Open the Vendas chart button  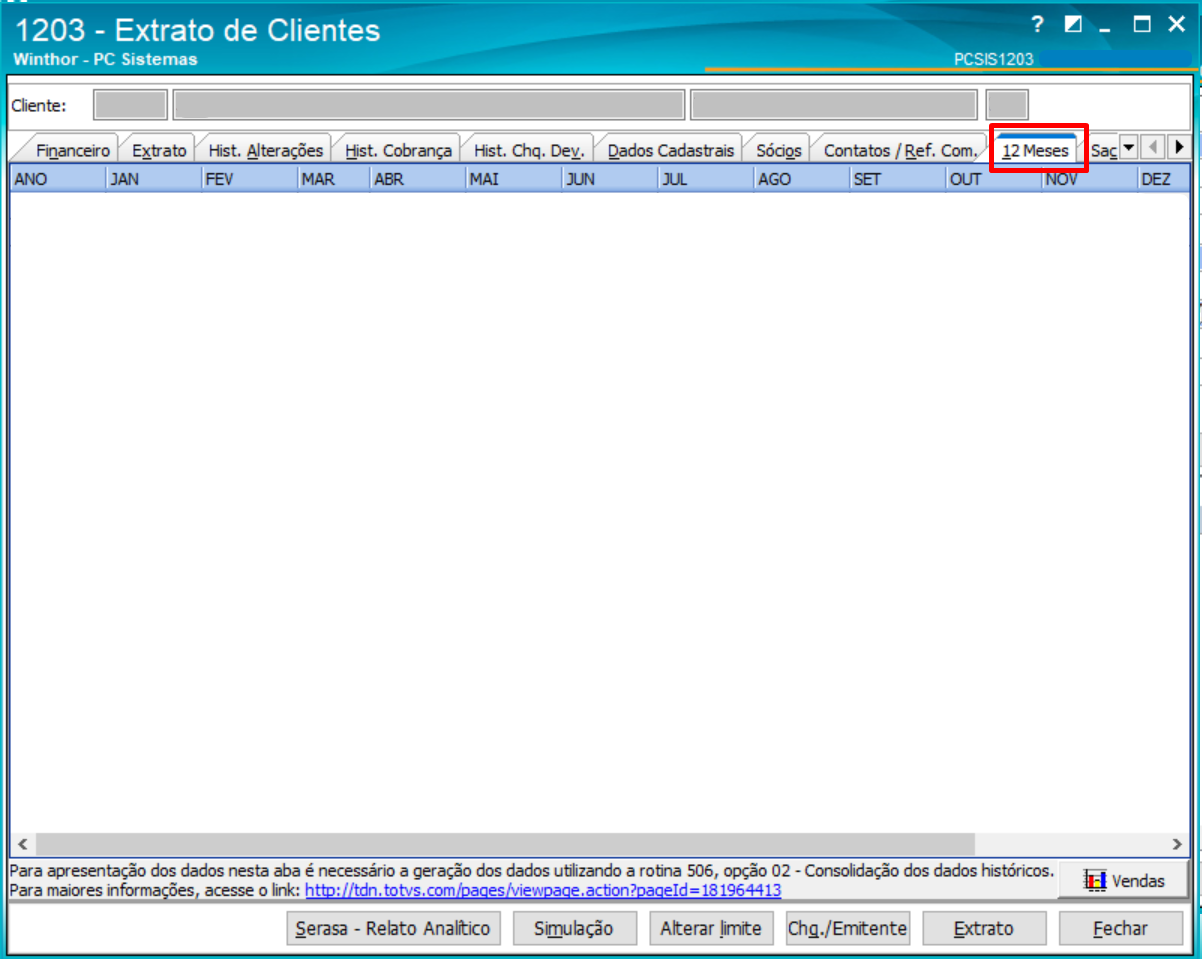1124,881
